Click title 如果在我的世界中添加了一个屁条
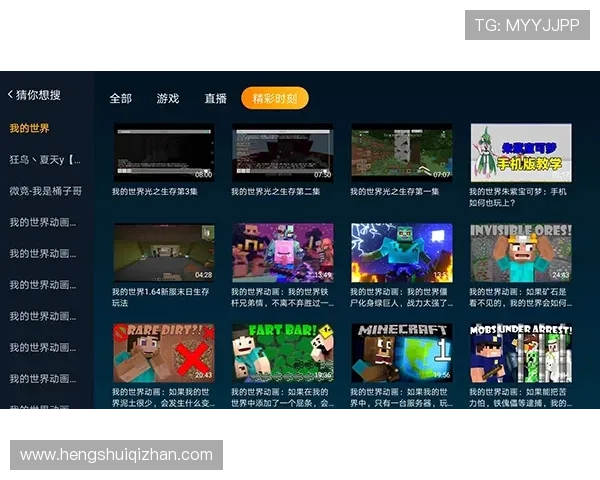Image resolution: width=600 pixels, height=480 pixels. point(282,397)
